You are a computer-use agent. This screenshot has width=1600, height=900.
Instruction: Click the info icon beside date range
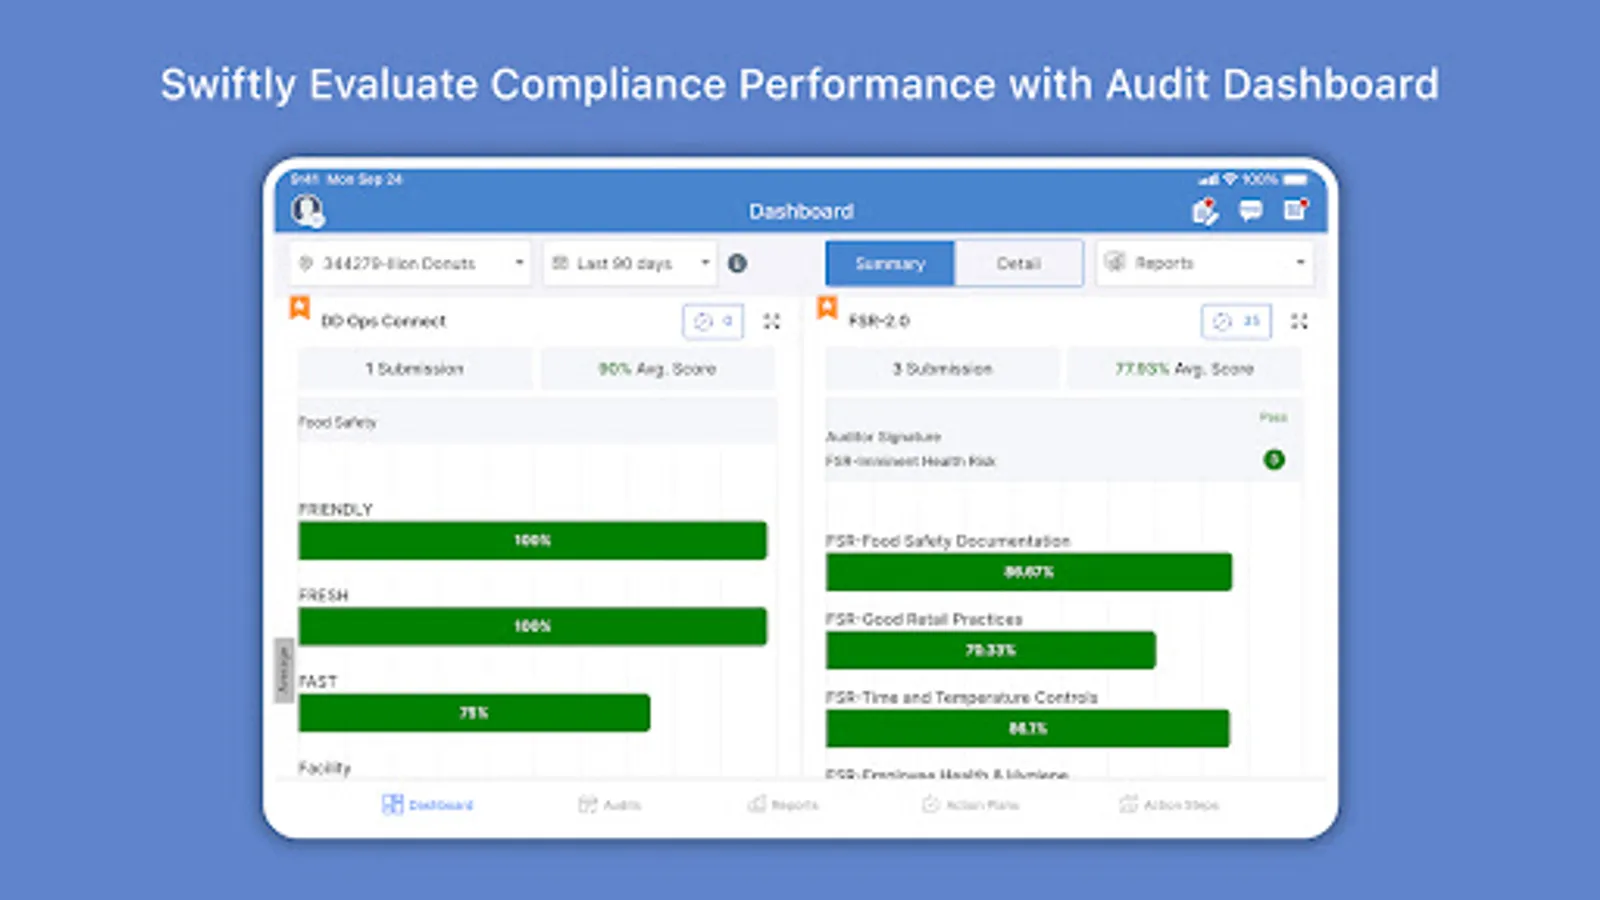point(737,263)
